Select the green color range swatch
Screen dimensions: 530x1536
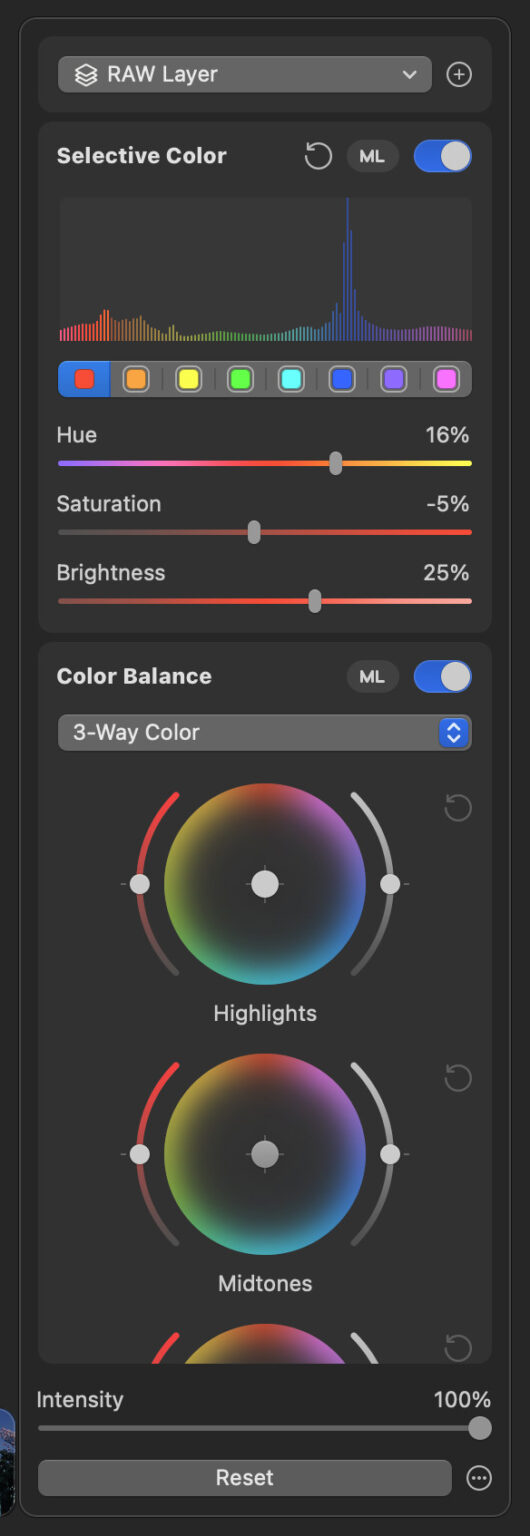tap(239, 379)
